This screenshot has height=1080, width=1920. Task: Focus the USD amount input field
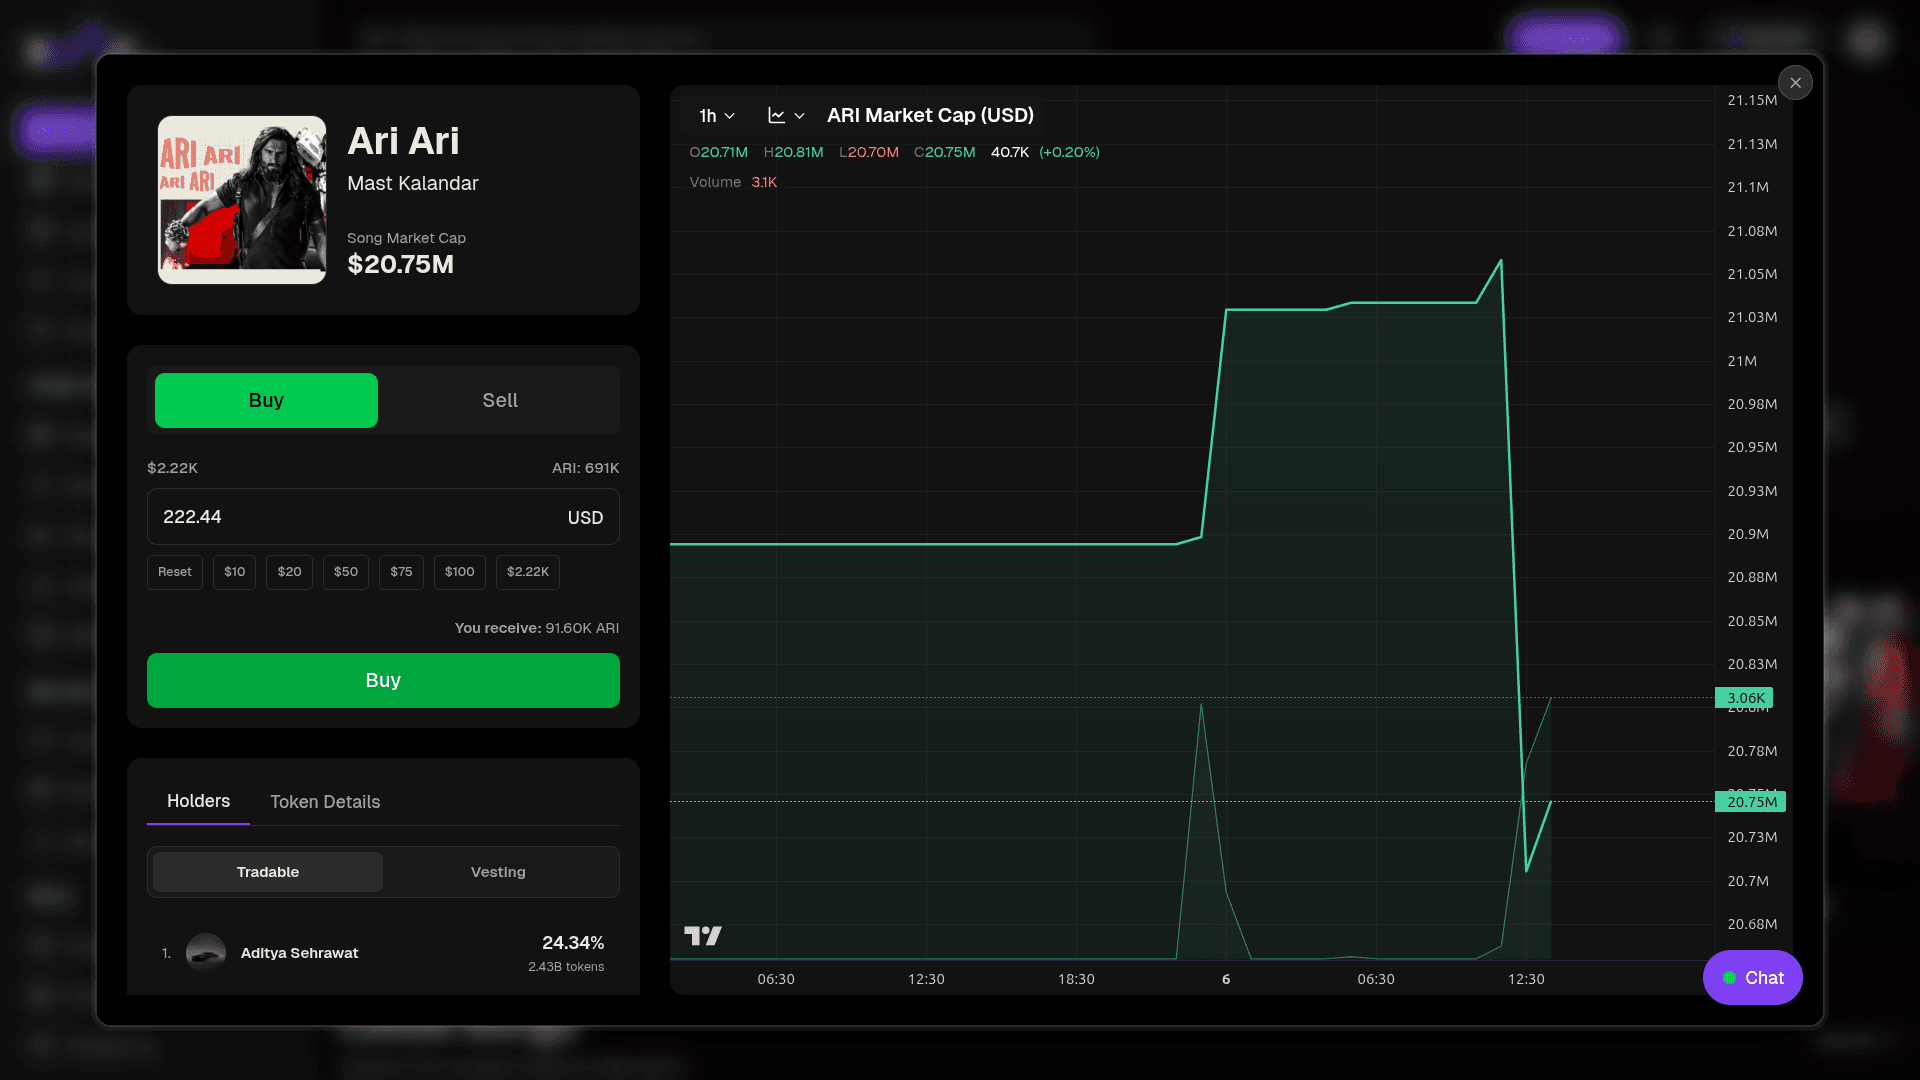click(x=383, y=517)
